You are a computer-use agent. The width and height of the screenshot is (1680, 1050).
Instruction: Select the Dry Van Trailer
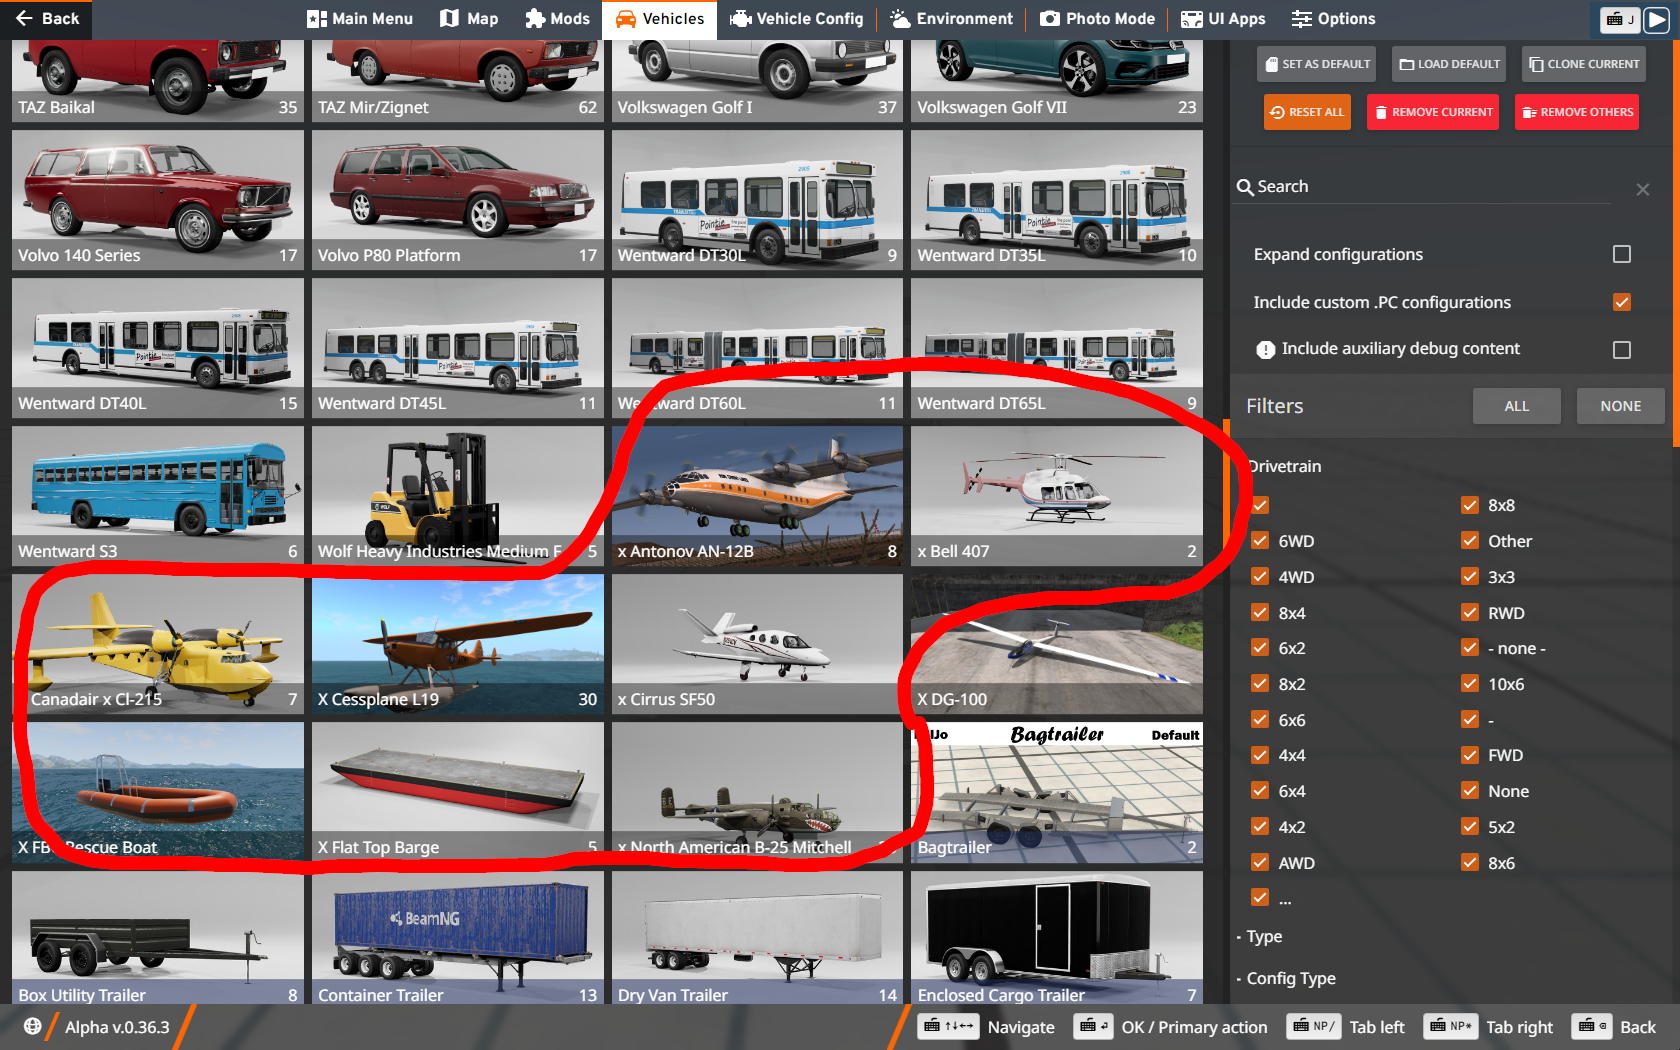pyautogui.click(x=757, y=937)
